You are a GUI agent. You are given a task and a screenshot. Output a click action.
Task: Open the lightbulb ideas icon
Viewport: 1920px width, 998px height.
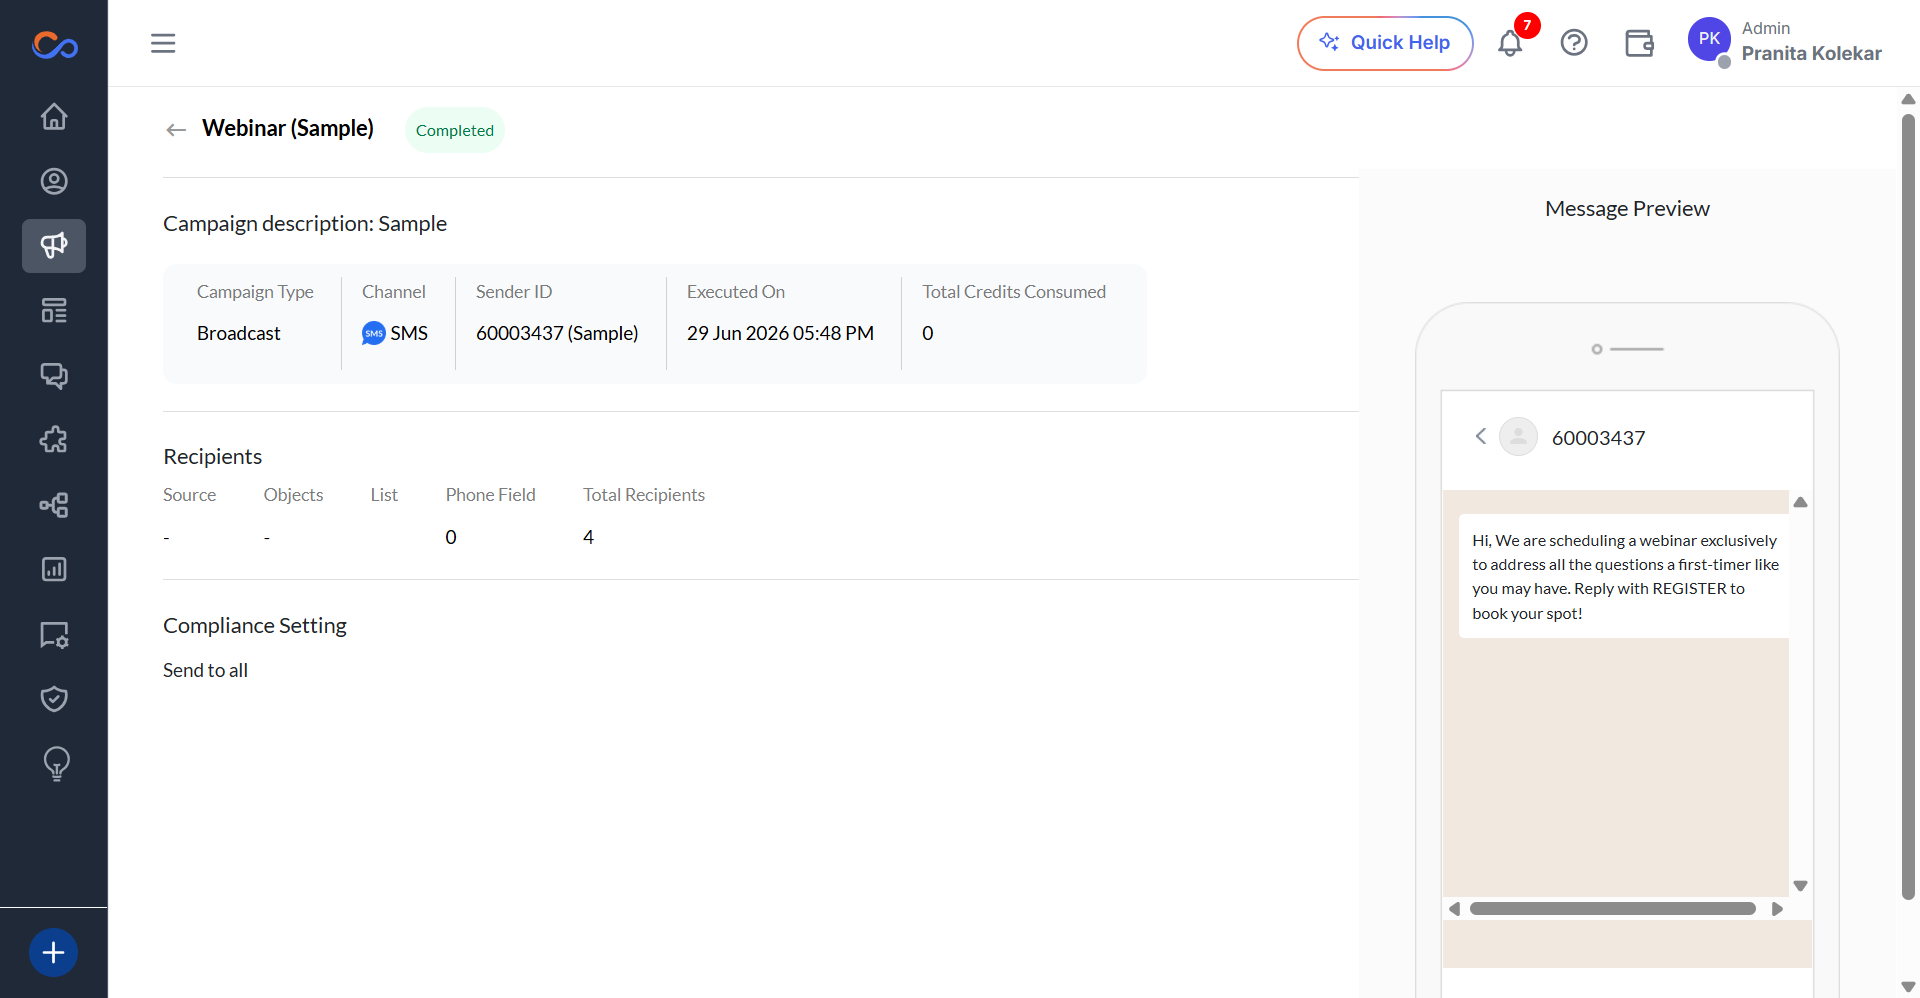[x=56, y=764]
